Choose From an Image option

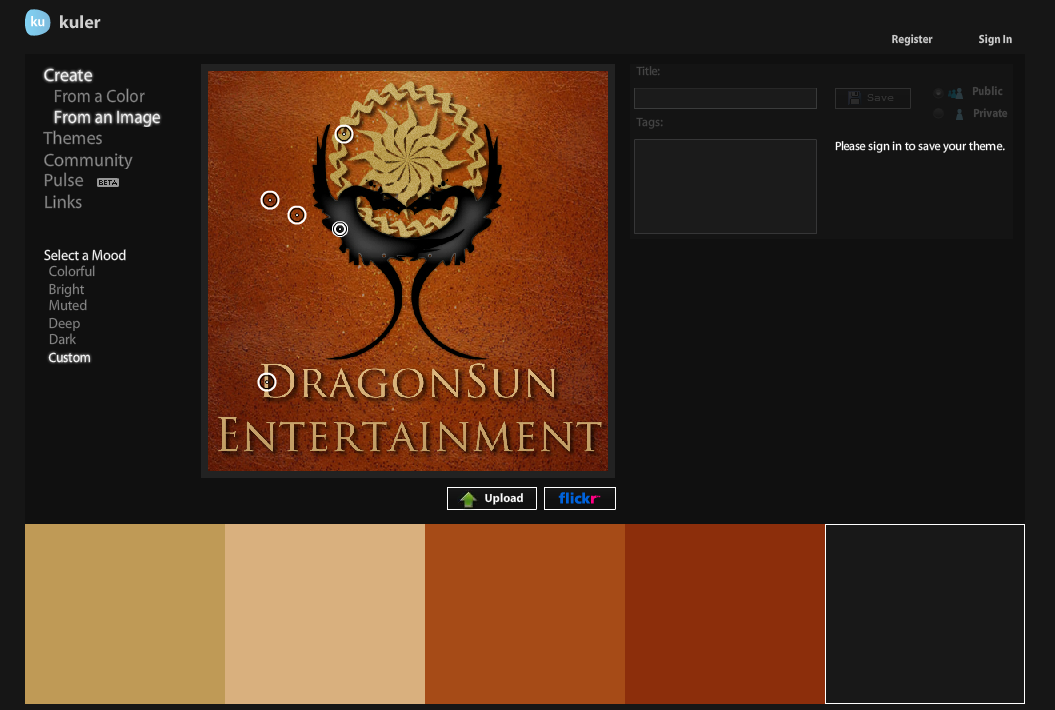click(x=107, y=118)
